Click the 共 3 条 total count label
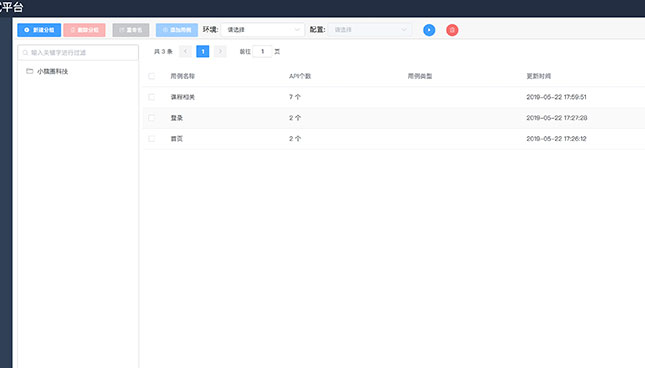 (x=163, y=51)
